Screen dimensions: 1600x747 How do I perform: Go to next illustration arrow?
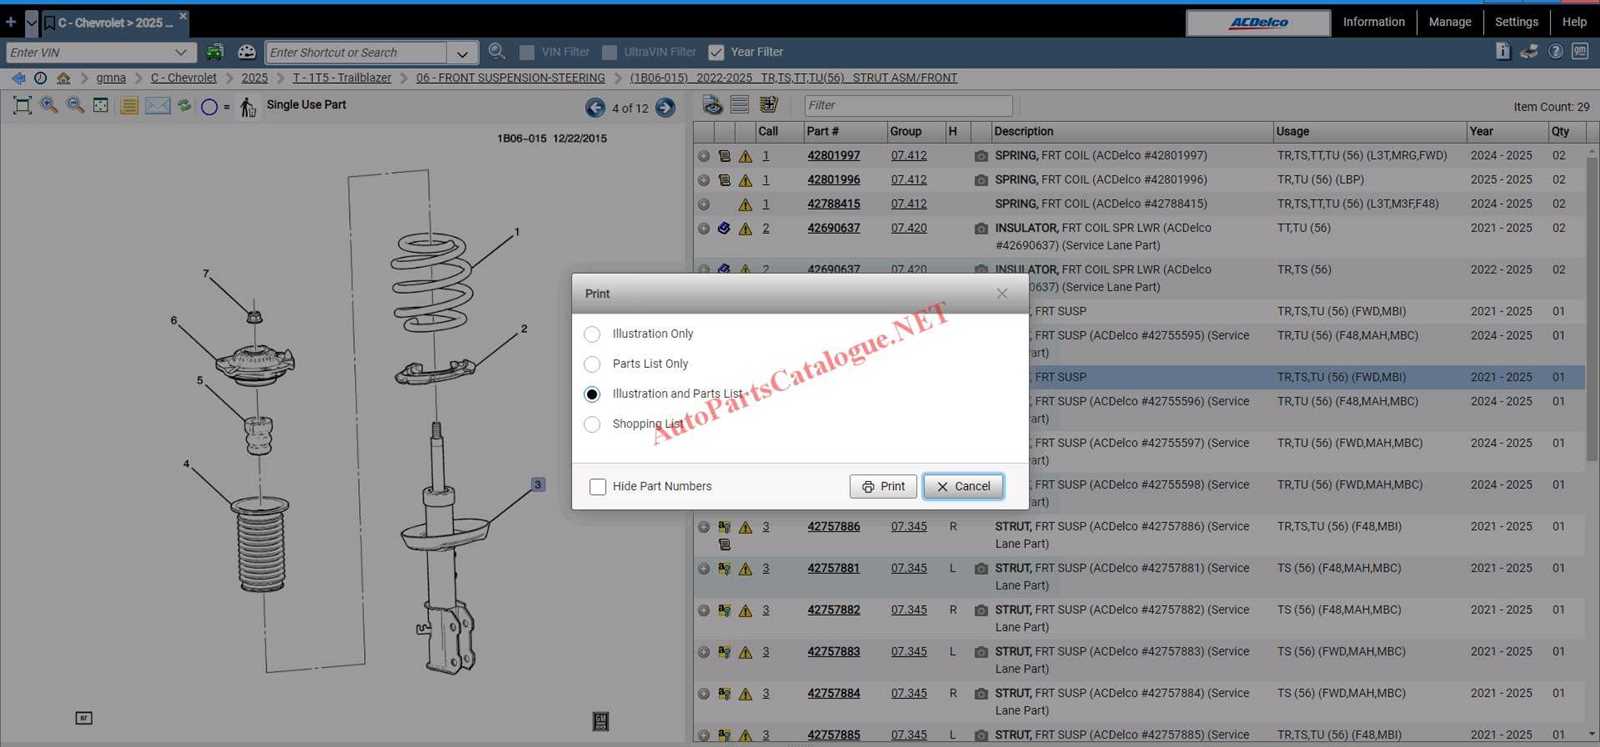click(x=665, y=108)
